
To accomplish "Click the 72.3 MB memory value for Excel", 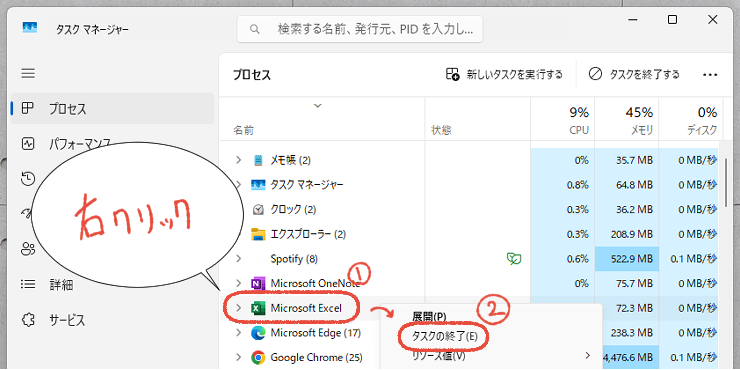I will click(x=635, y=308).
